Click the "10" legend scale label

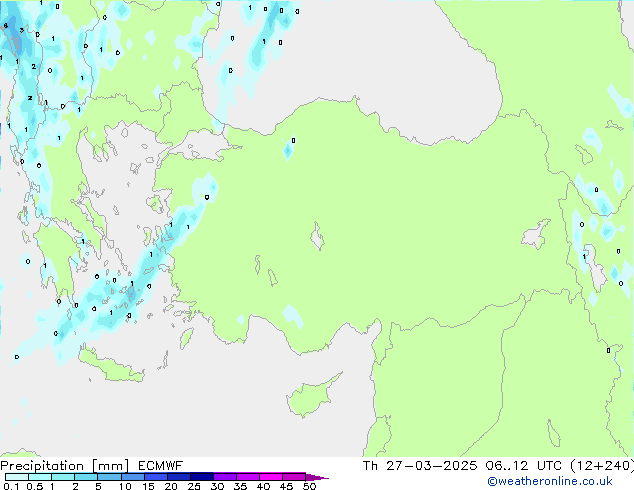(x=125, y=486)
